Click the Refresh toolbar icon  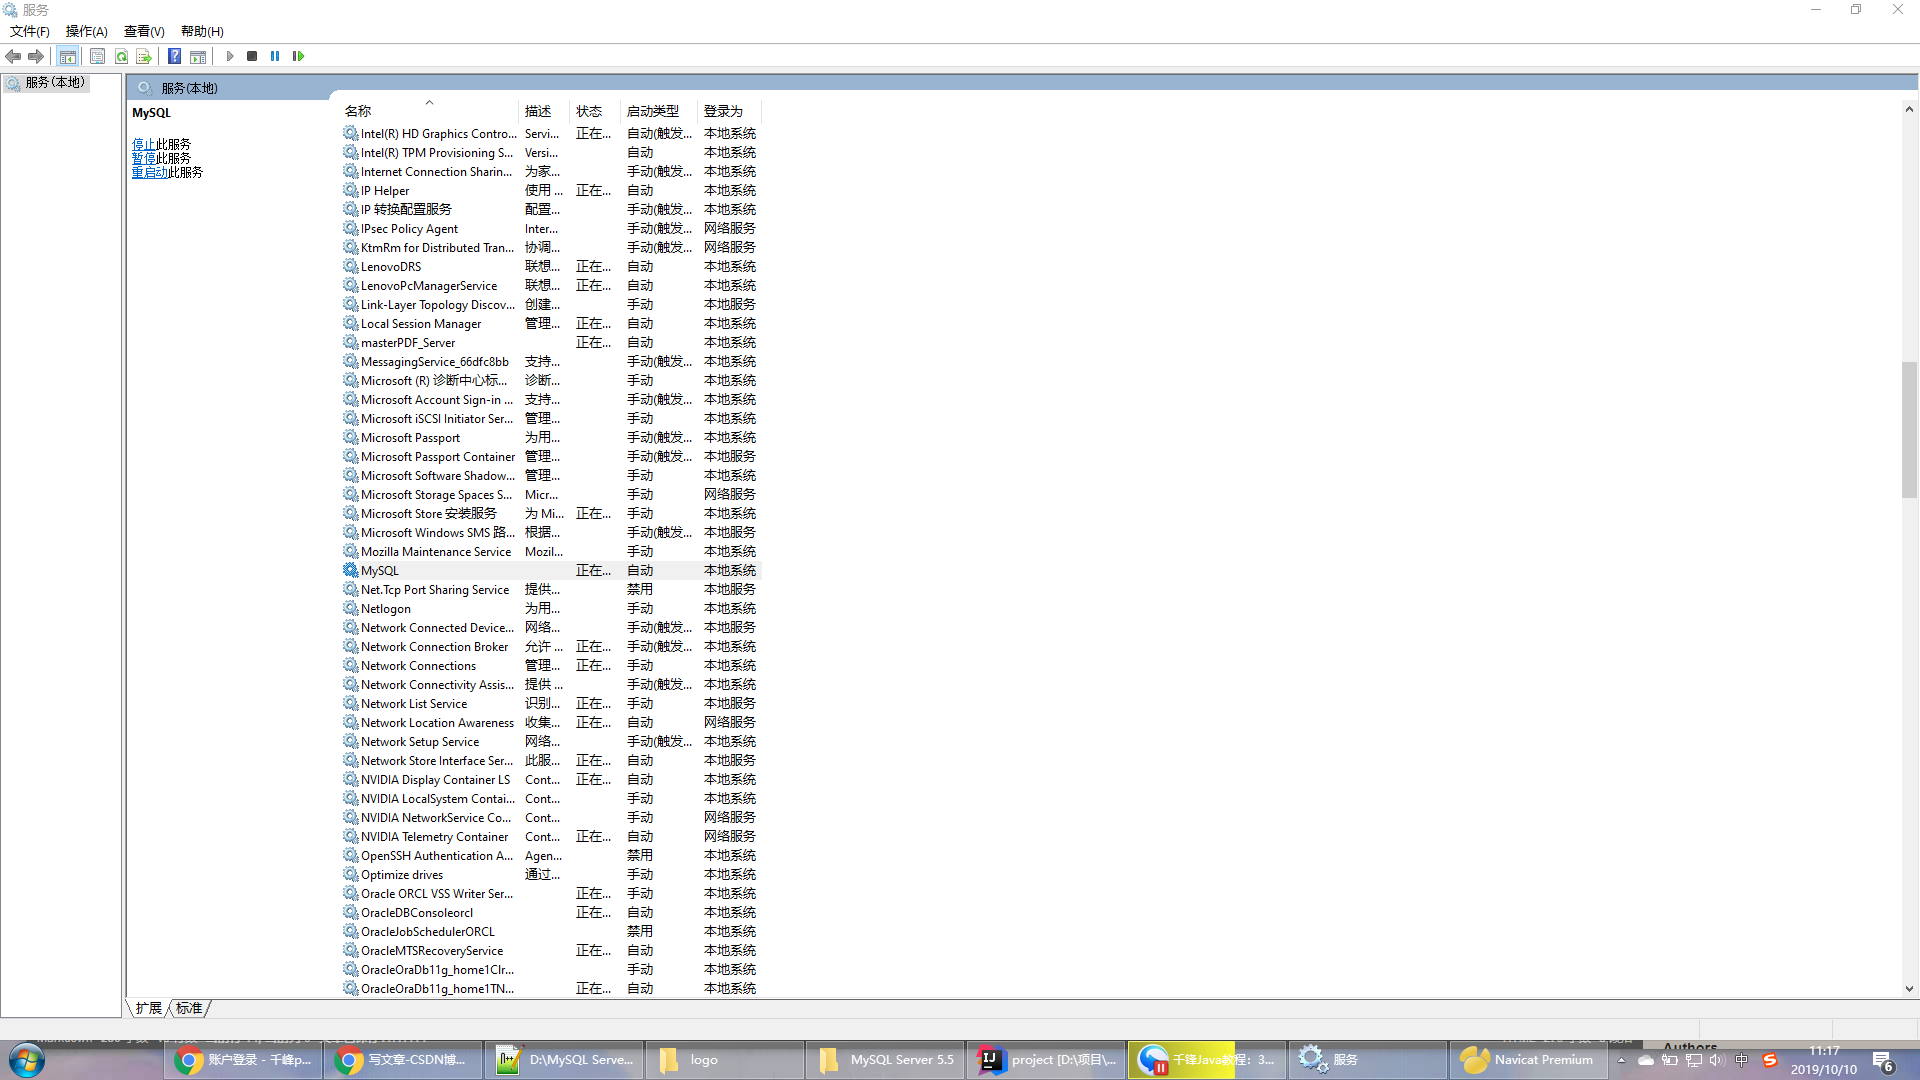(x=121, y=56)
